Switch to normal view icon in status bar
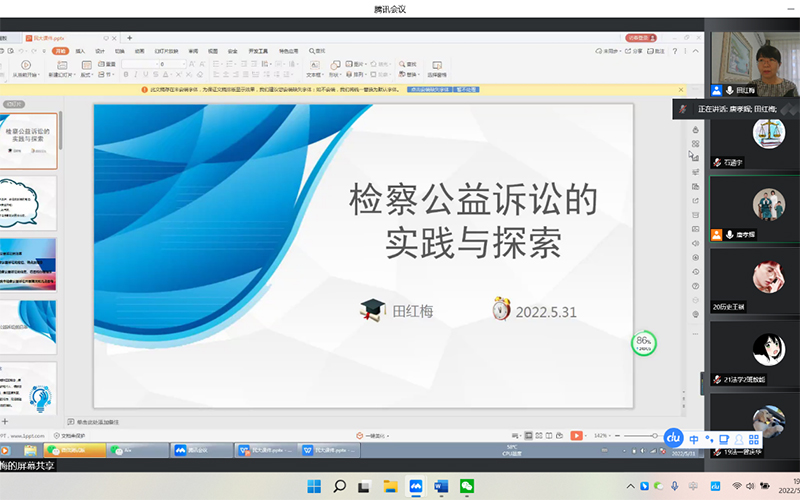Image resolution: width=800 pixels, height=500 pixels. (x=529, y=435)
